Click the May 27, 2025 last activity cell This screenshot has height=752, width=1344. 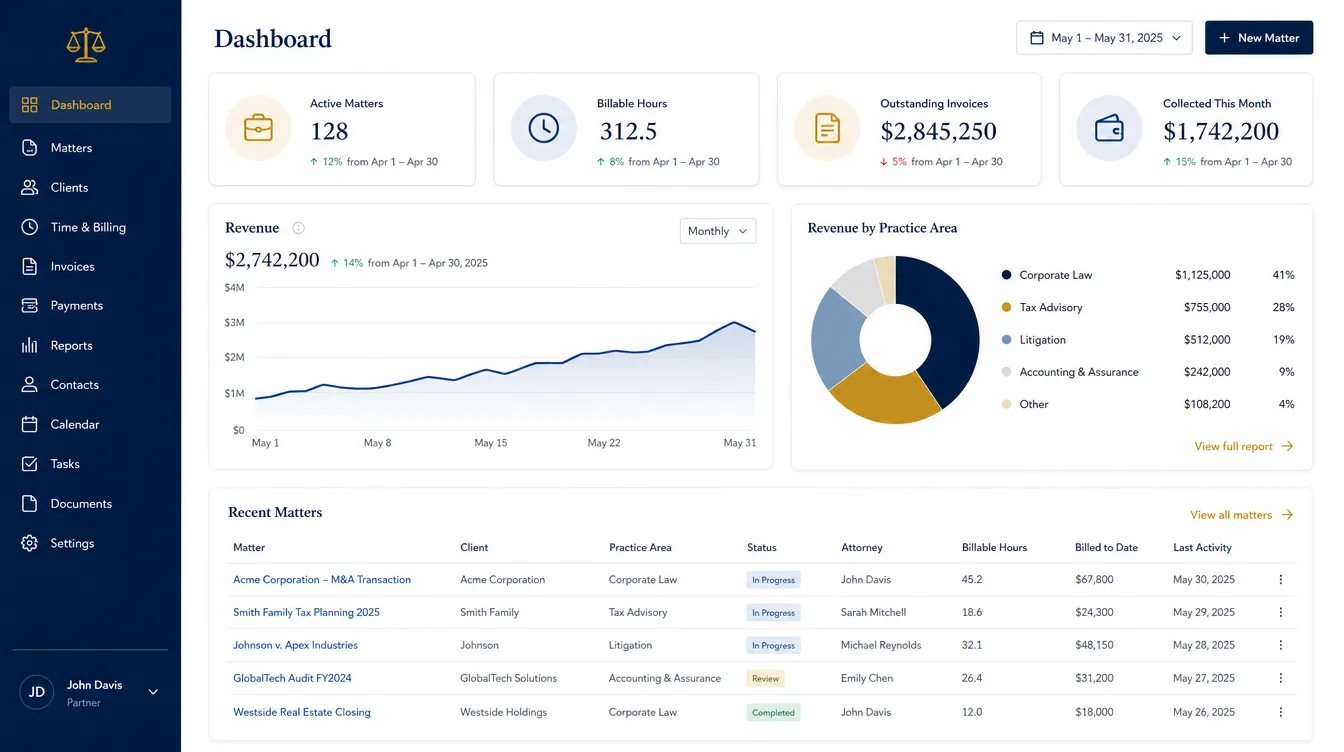(x=1204, y=678)
